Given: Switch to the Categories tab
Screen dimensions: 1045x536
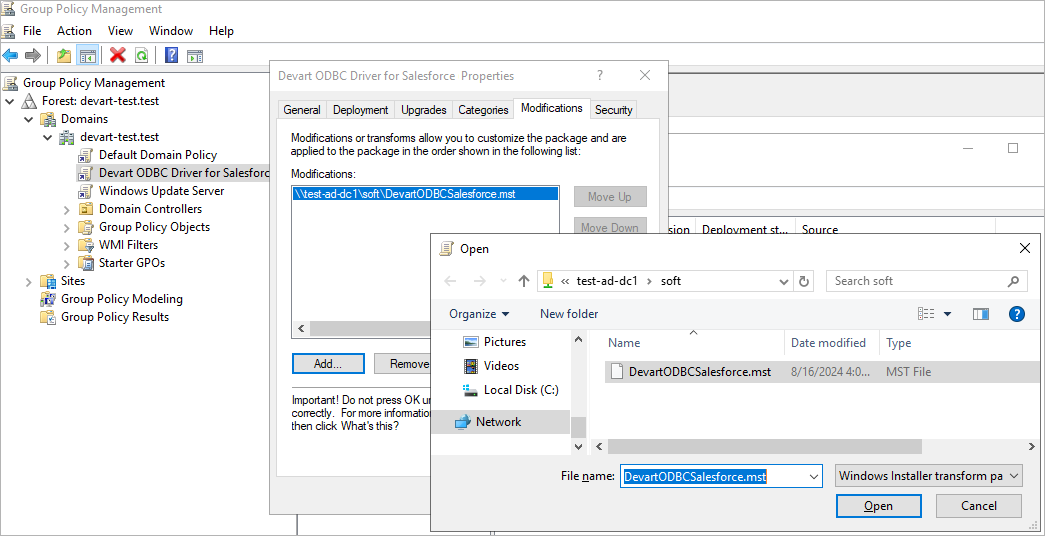Looking at the screenshot, I should (x=484, y=110).
